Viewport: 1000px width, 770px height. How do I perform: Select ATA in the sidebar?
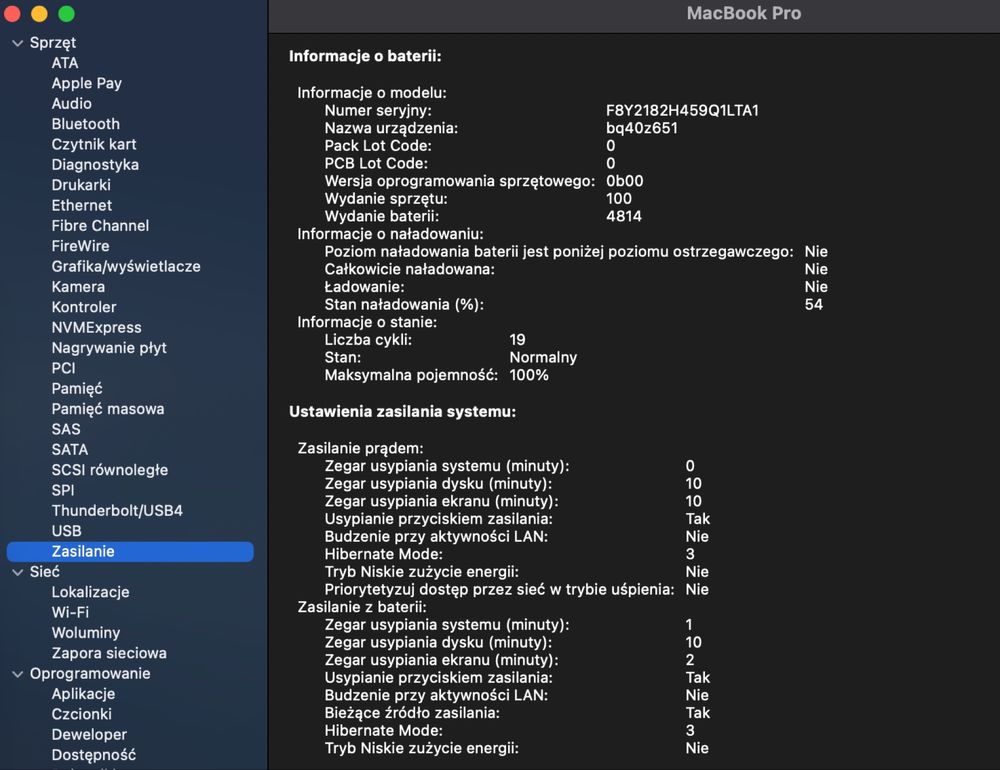click(65, 63)
